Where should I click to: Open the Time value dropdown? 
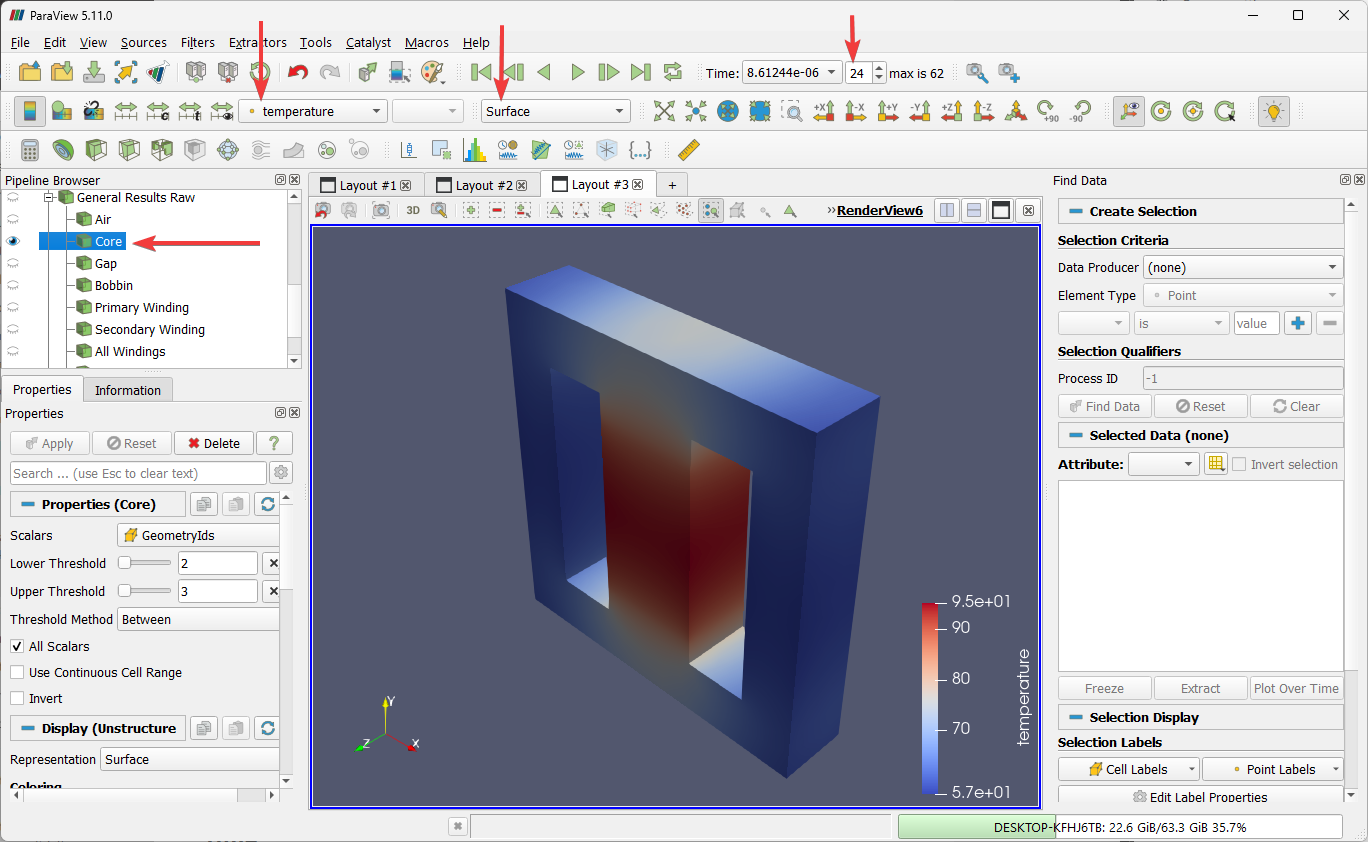791,73
